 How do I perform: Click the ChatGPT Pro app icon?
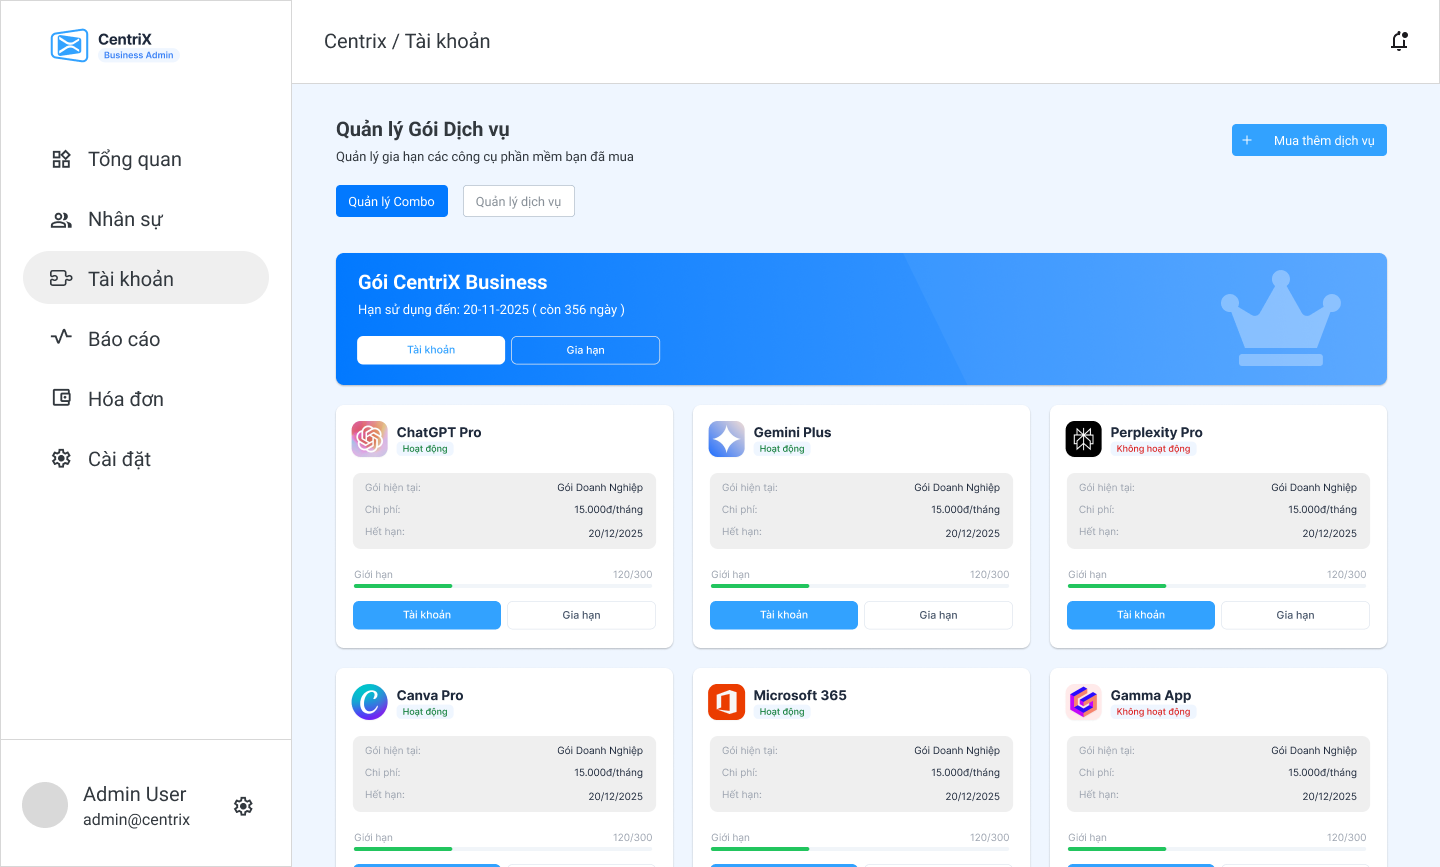coord(370,439)
